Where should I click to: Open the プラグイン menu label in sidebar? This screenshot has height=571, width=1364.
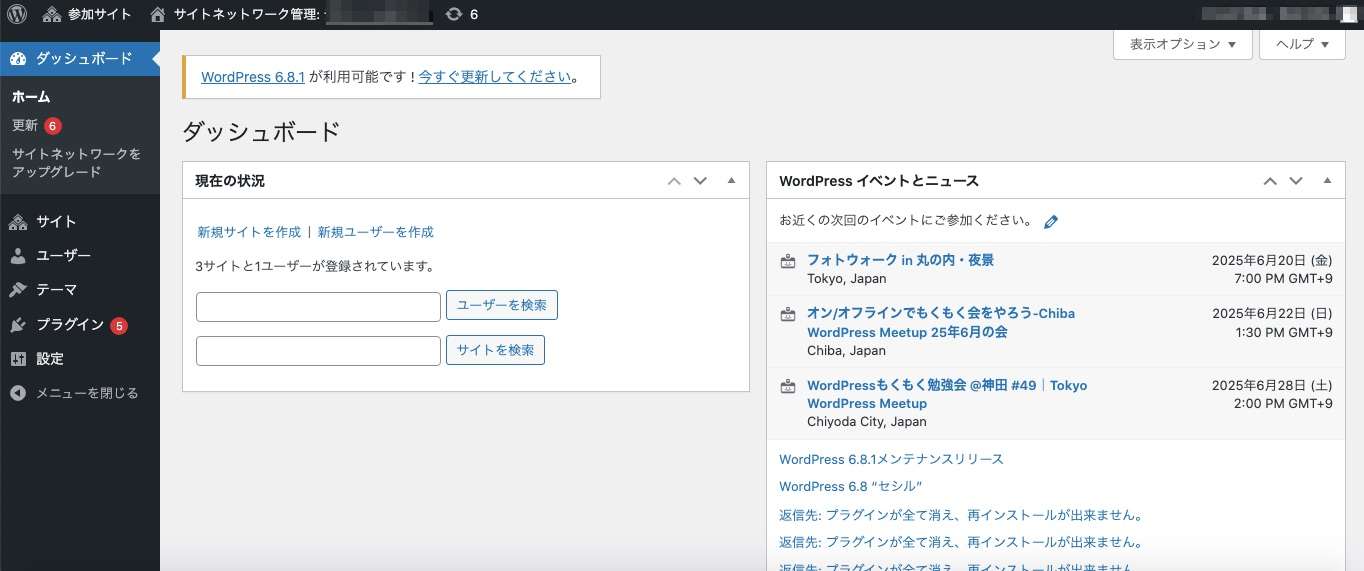[70, 325]
